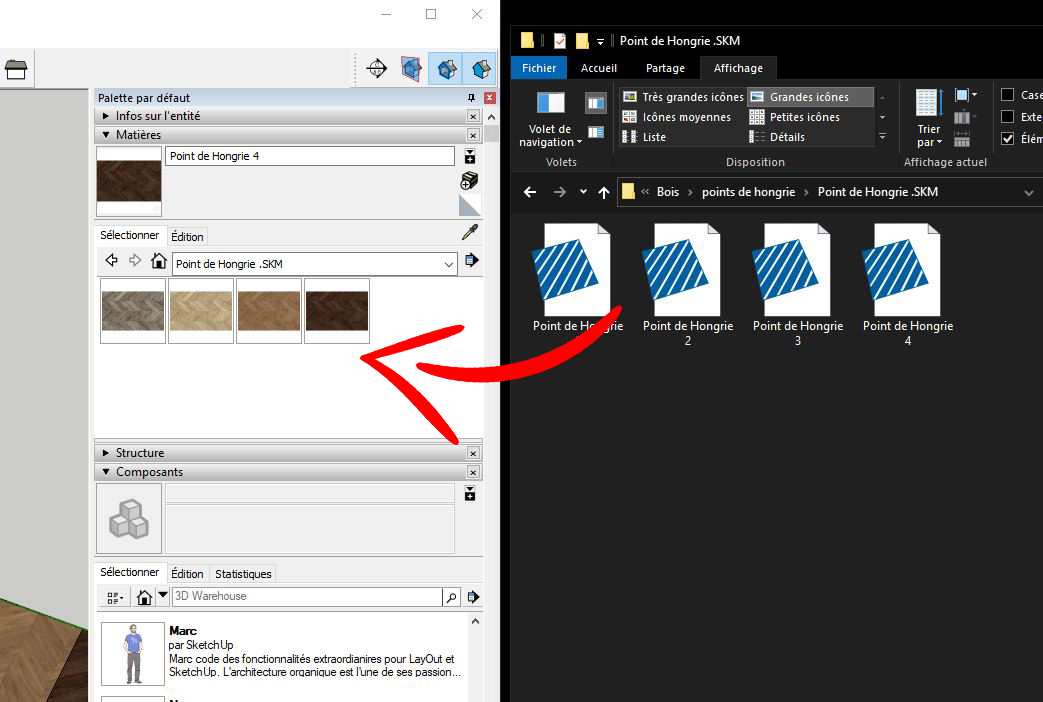Select the Marc component thumbnail
This screenshot has width=1043, height=702.
click(x=133, y=654)
